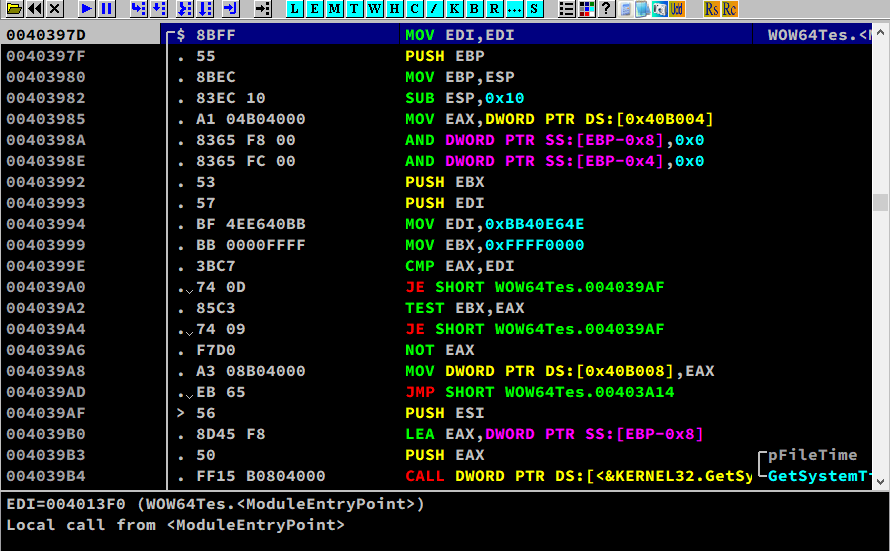Click the Rs toolbar button
The image size is (890, 551).
pyautogui.click(x=711, y=9)
